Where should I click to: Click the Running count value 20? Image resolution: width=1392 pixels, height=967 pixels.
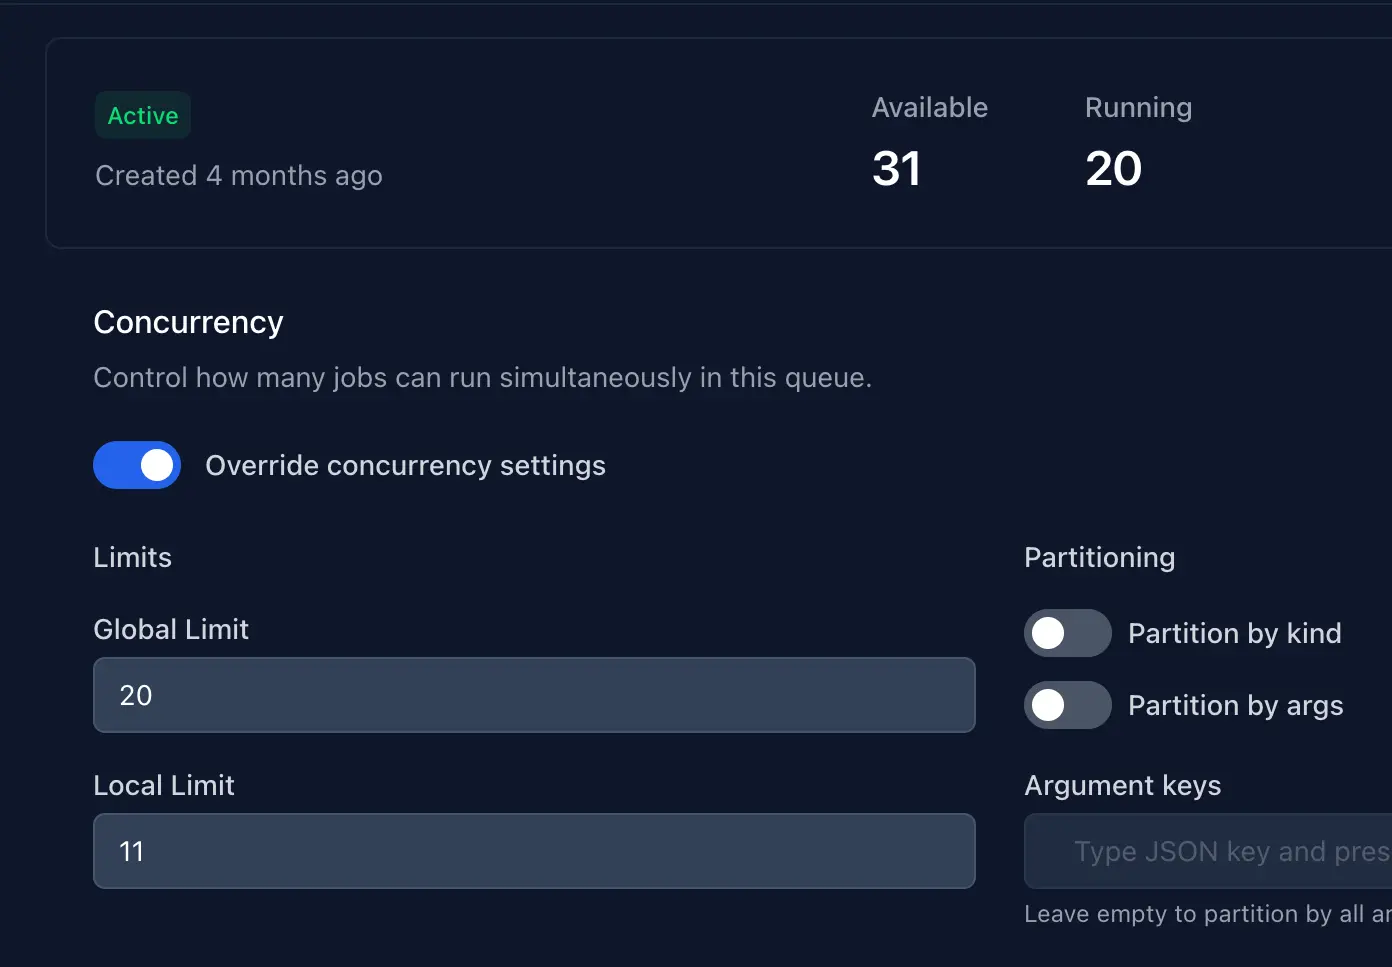tap(1113, 168)
